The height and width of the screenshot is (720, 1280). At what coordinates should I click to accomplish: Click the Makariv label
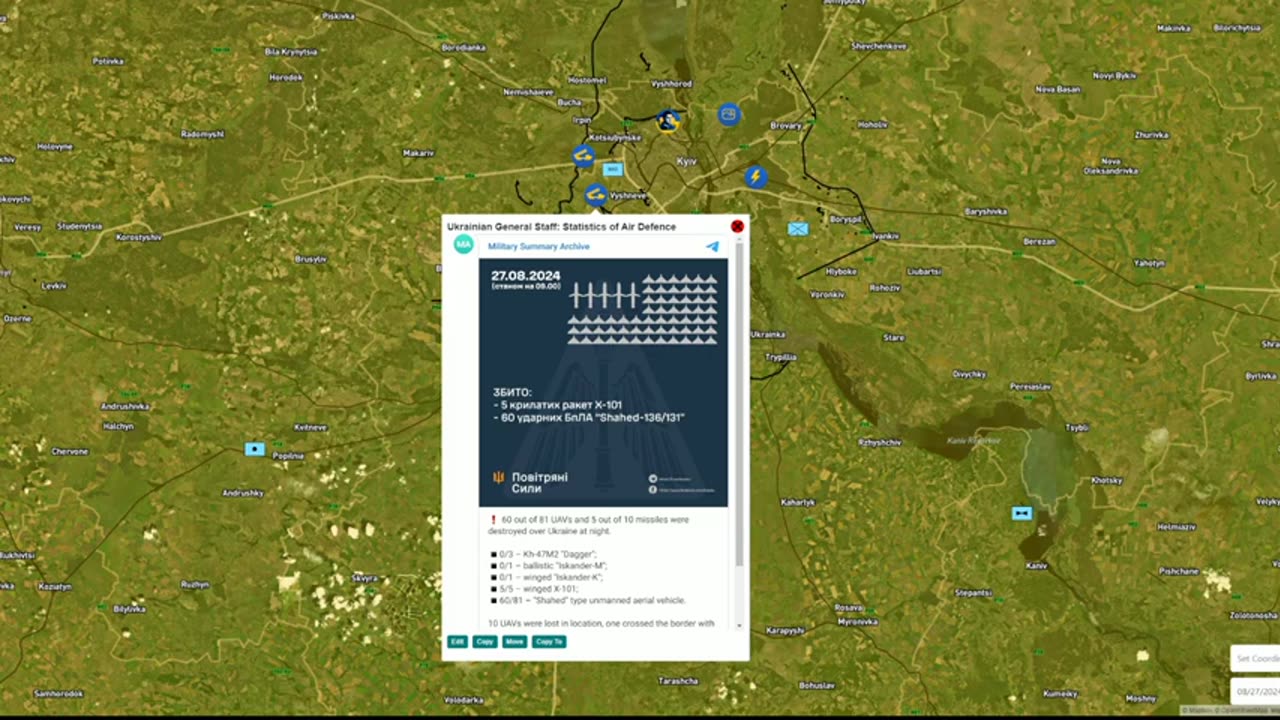point(418,153)
